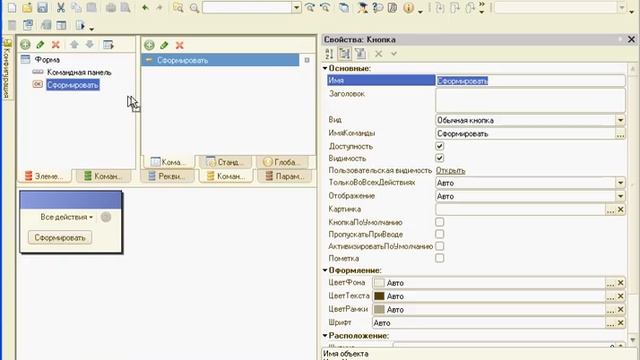
Task: Click the ЦветРамки color swatch
Action: pos(379,309)
